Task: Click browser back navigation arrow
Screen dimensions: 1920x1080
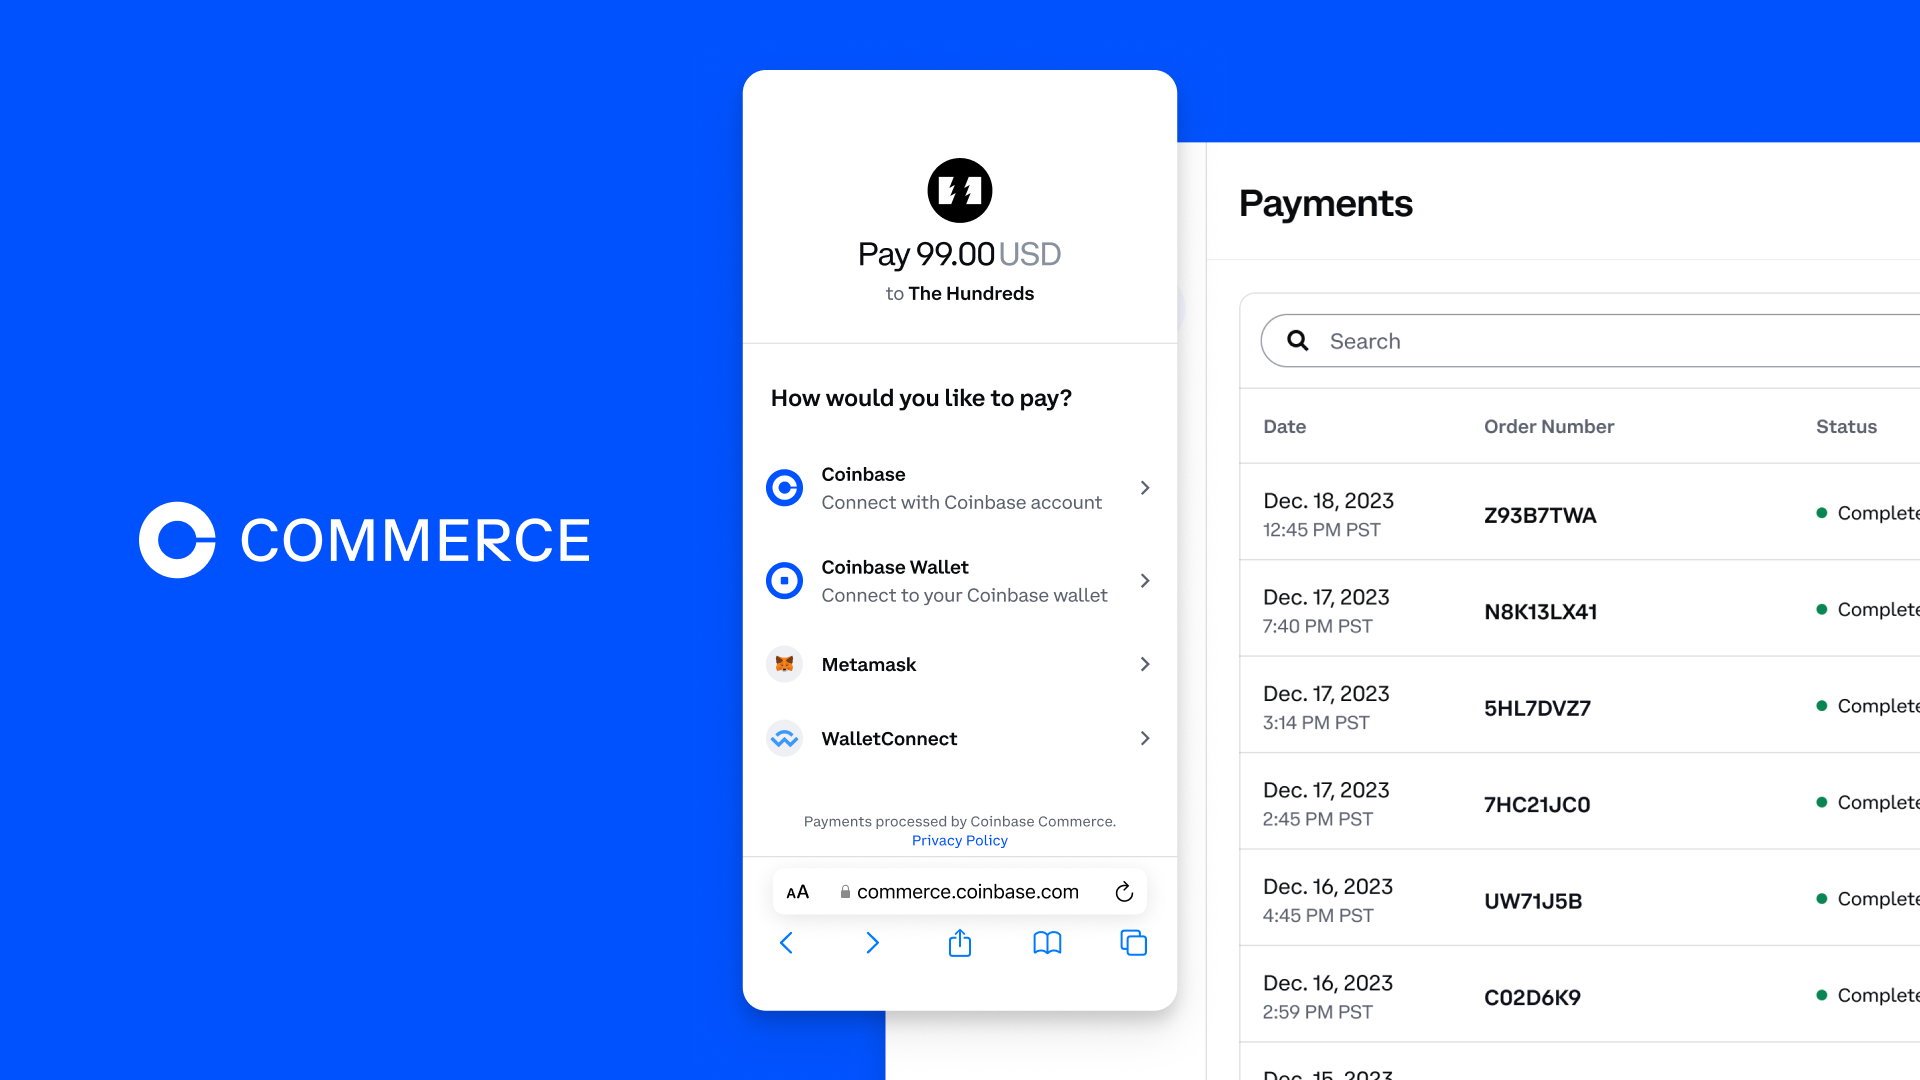Action: pos(786,943)
